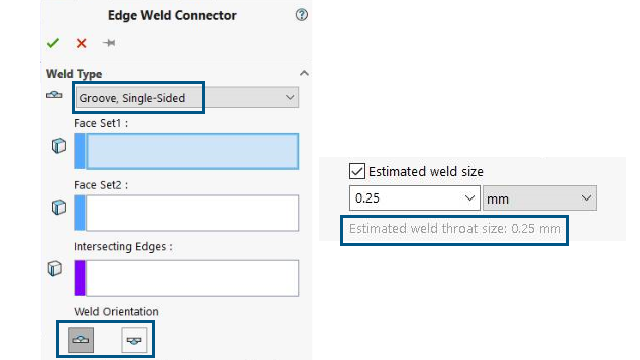Screen dimensions: 640x360
Task: Click inside the Face Set1 selection box
Action: coord(192,151)
